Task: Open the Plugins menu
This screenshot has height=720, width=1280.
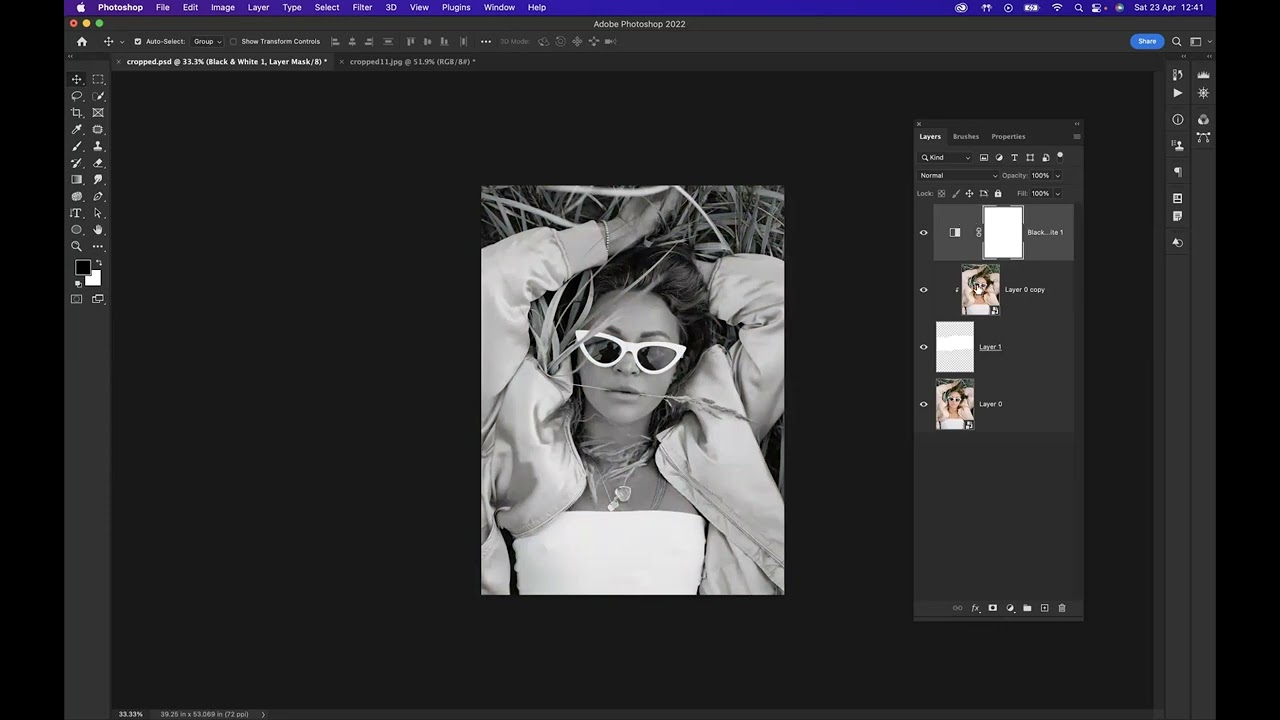Action: tap(456, 7)
